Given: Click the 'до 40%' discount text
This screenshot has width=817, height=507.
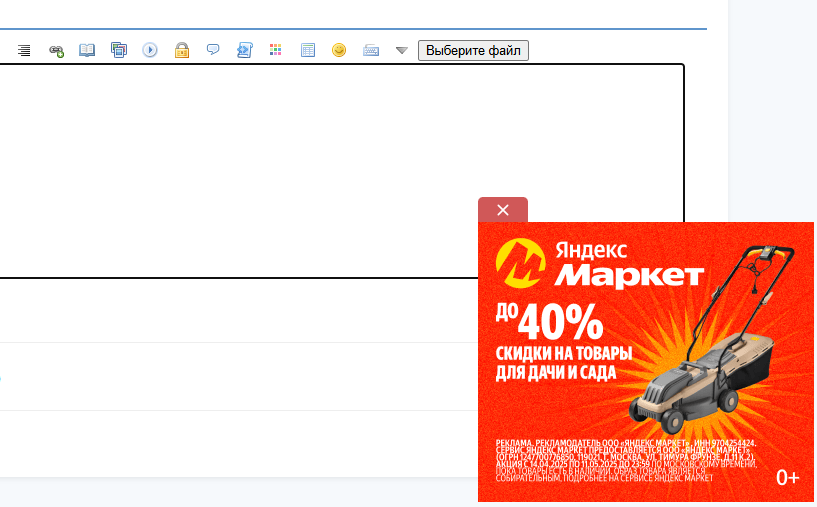Looking at the screenshot, I should pos(549,320).
